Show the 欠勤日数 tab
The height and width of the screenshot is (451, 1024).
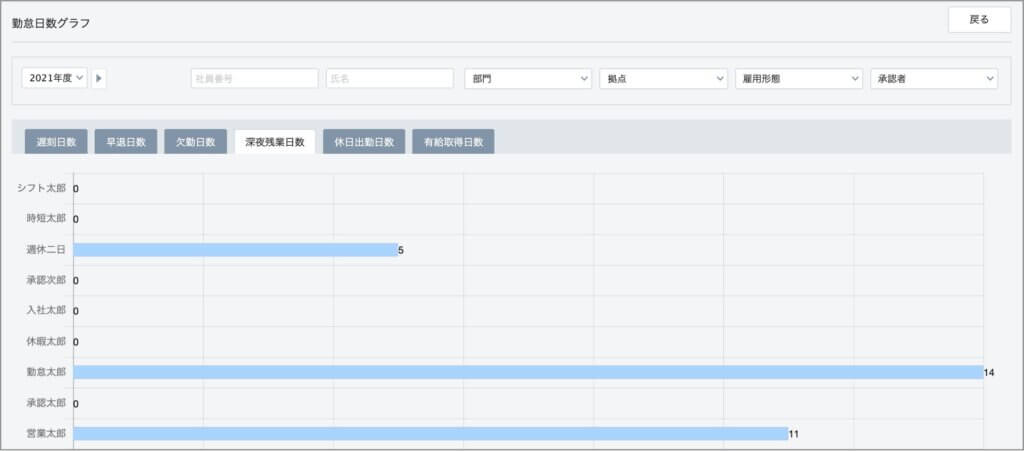pos(195,142)
